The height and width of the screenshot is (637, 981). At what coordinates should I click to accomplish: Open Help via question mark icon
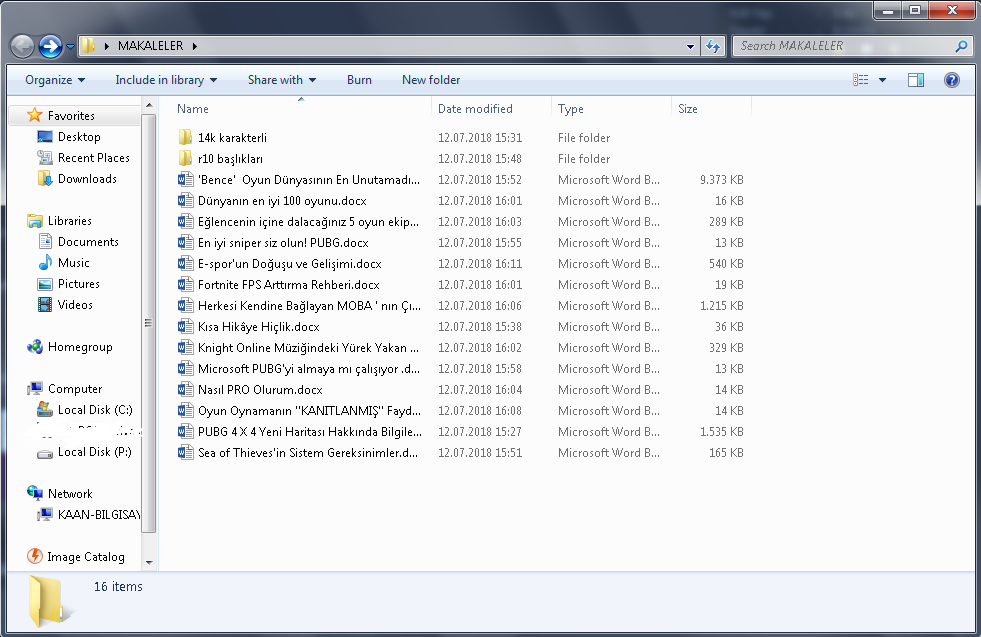pos(952,80)
